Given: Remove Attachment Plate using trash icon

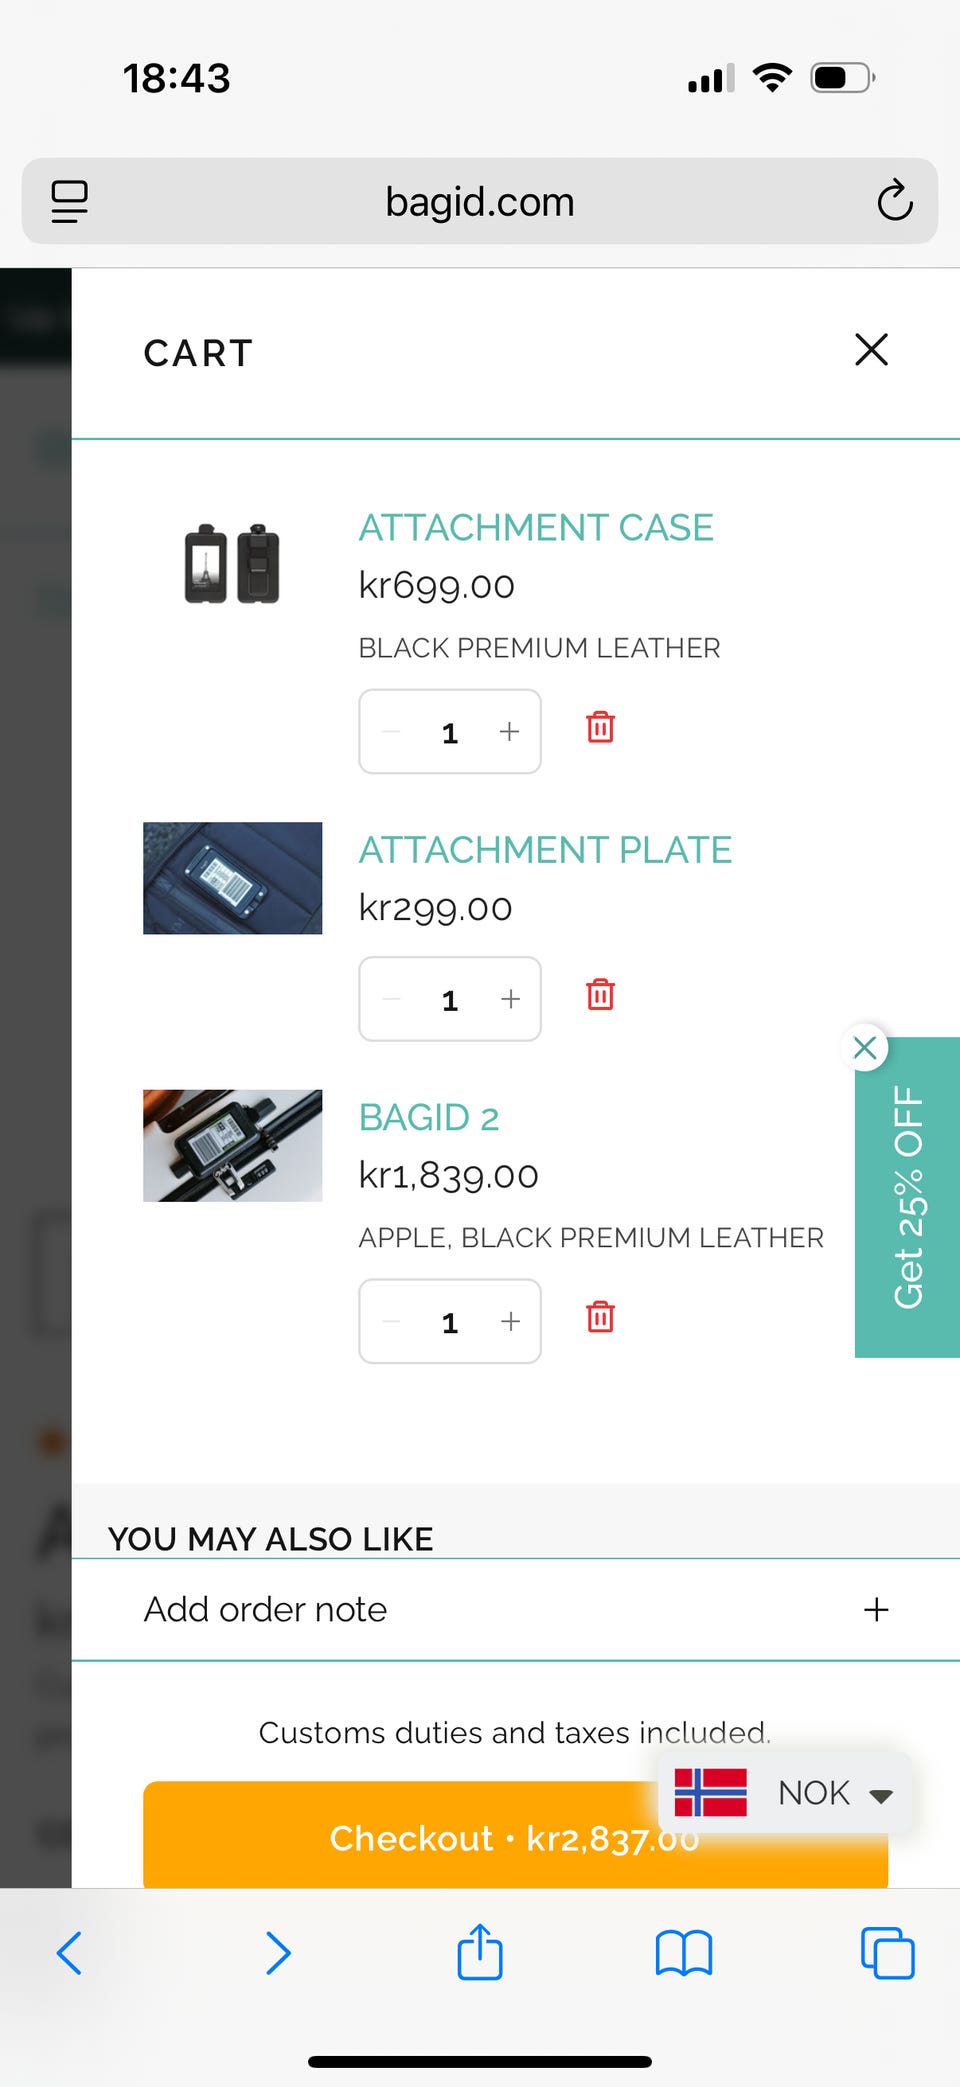Looking at the screenshot, I should click(600, 994).
